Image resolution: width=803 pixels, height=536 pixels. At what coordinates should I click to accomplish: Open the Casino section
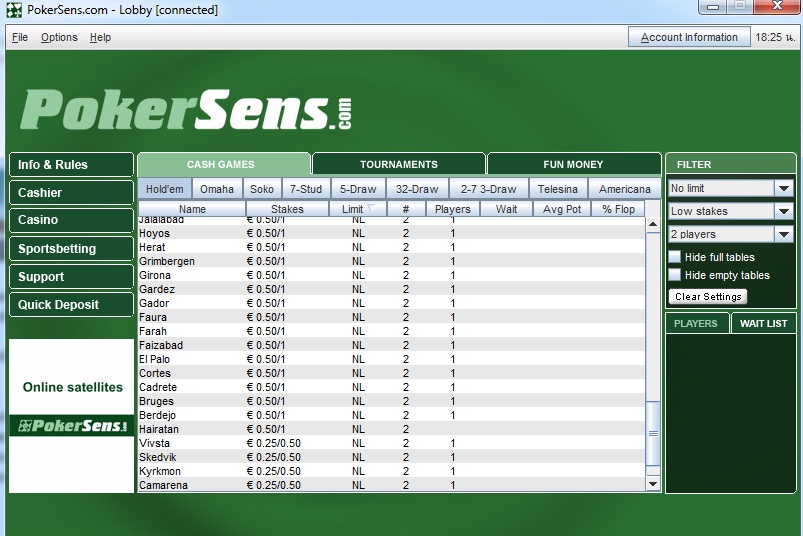(x=71, y=220)
